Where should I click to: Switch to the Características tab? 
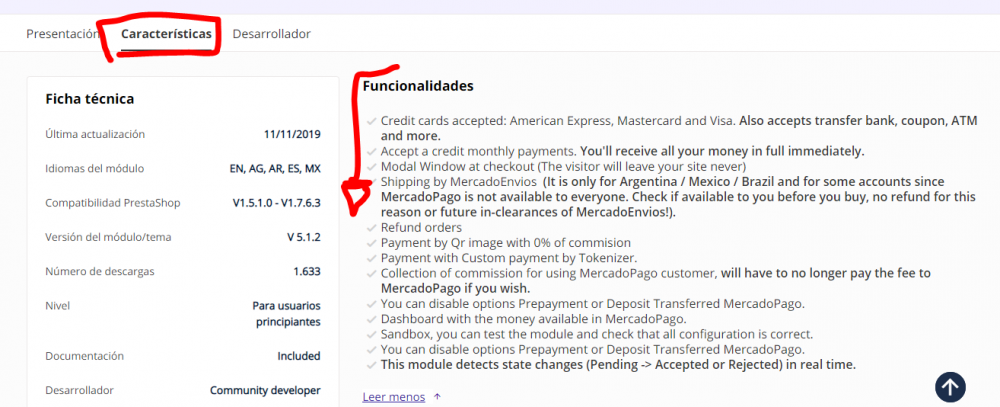166,34
